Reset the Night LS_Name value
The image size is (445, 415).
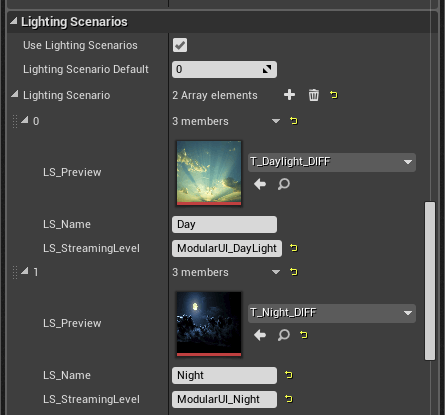tap(289, 375)
